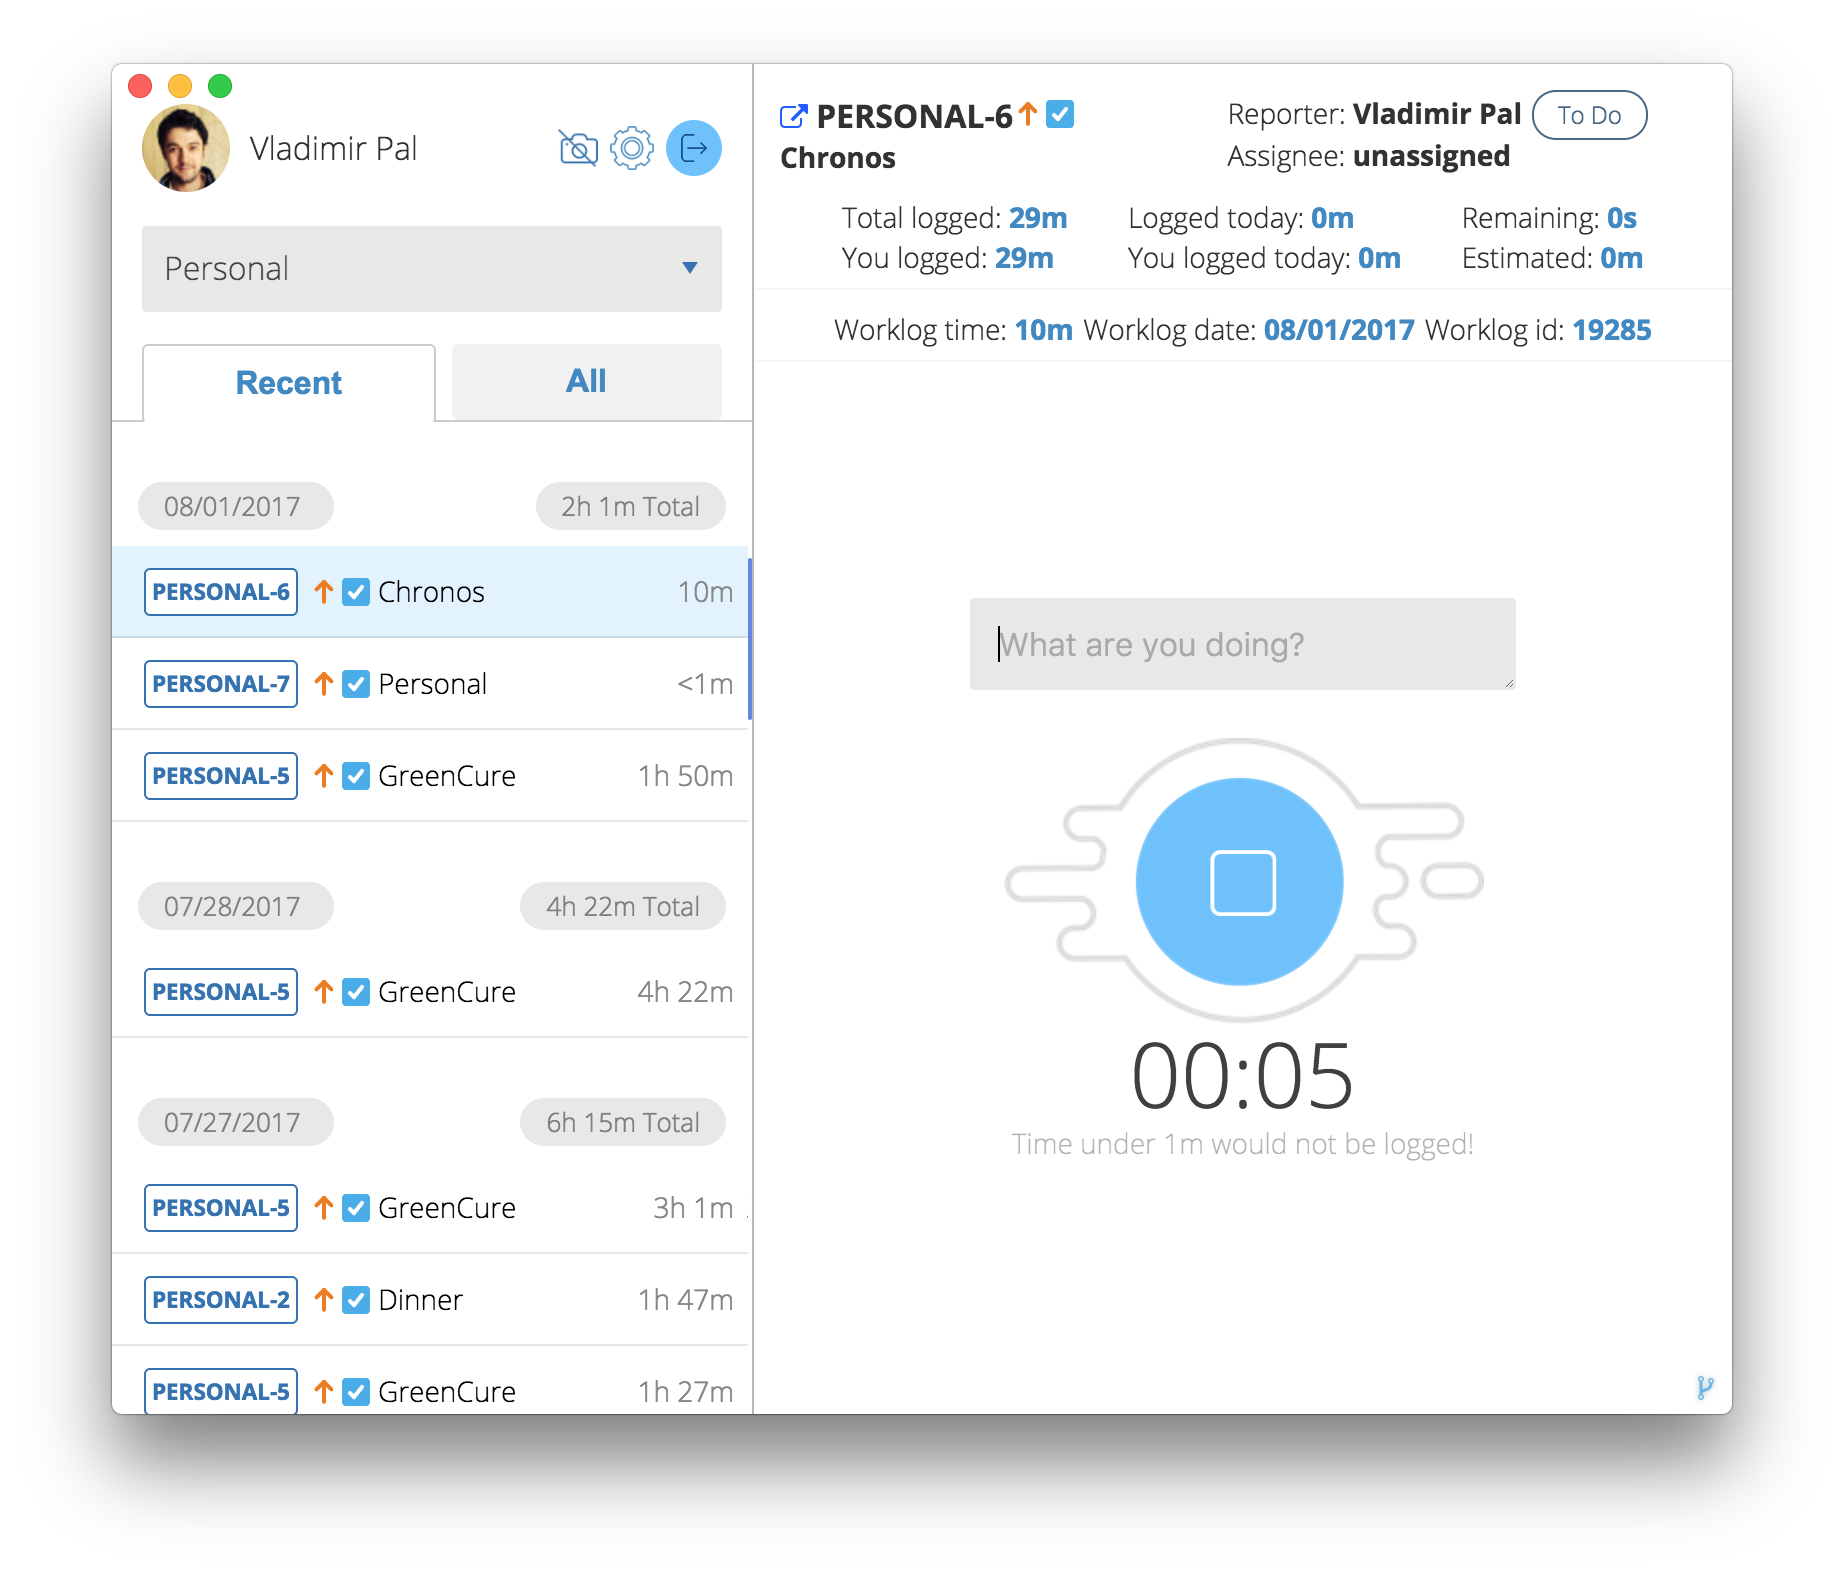1844x1574 pixels.
Task: Open PERSONAL-6 in browser via external link icon
Action: pyautogui.click(x=791, y=114)
